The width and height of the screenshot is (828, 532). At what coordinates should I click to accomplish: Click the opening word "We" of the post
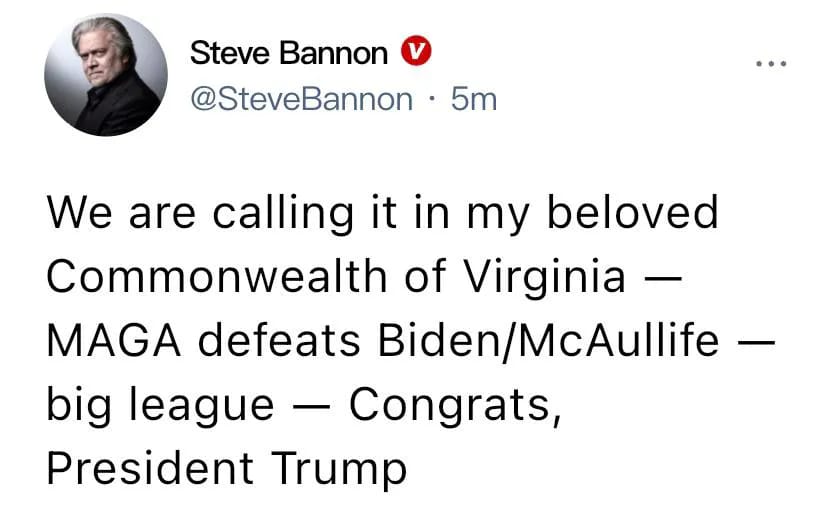77,213
